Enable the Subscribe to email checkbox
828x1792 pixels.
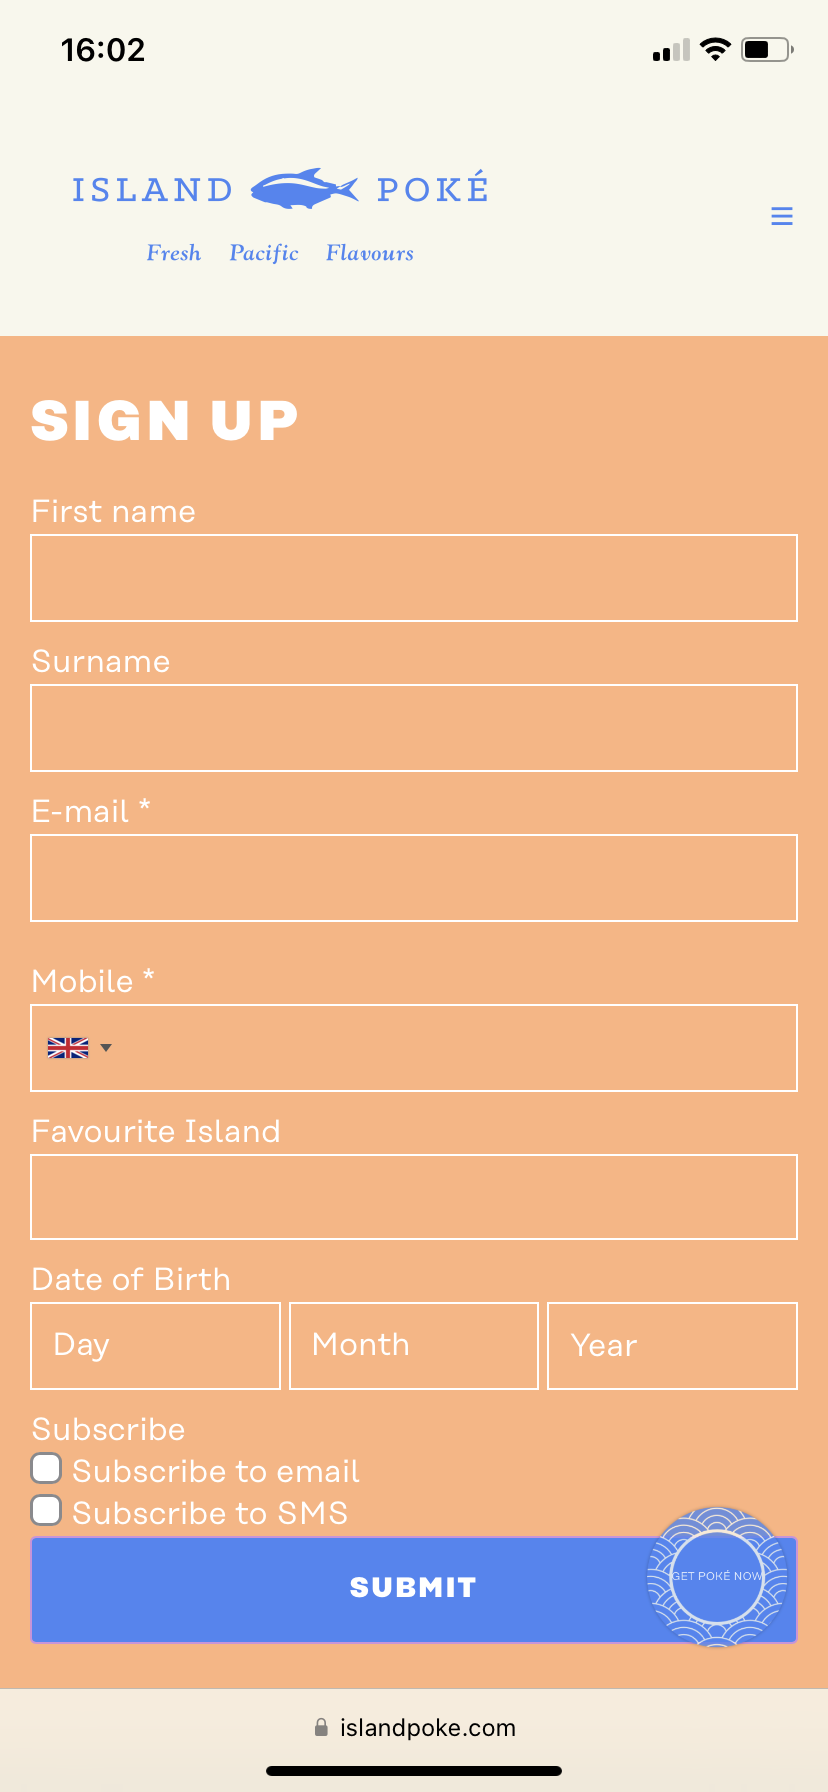pos(46,1468)
